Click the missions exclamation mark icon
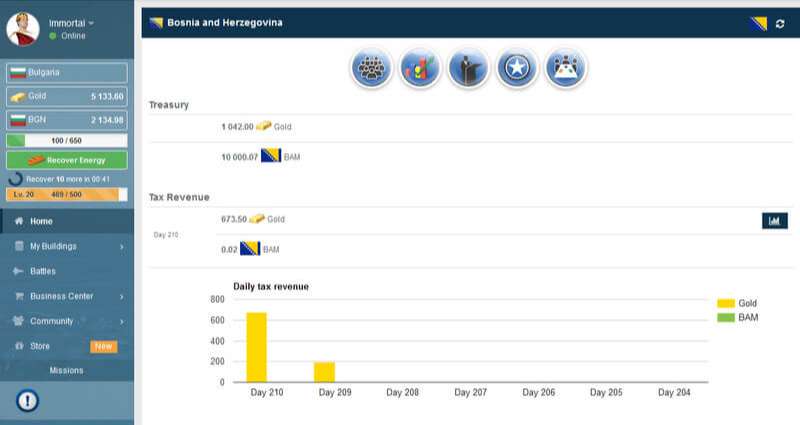The image size is (800, 425). (x=27, y=400)
